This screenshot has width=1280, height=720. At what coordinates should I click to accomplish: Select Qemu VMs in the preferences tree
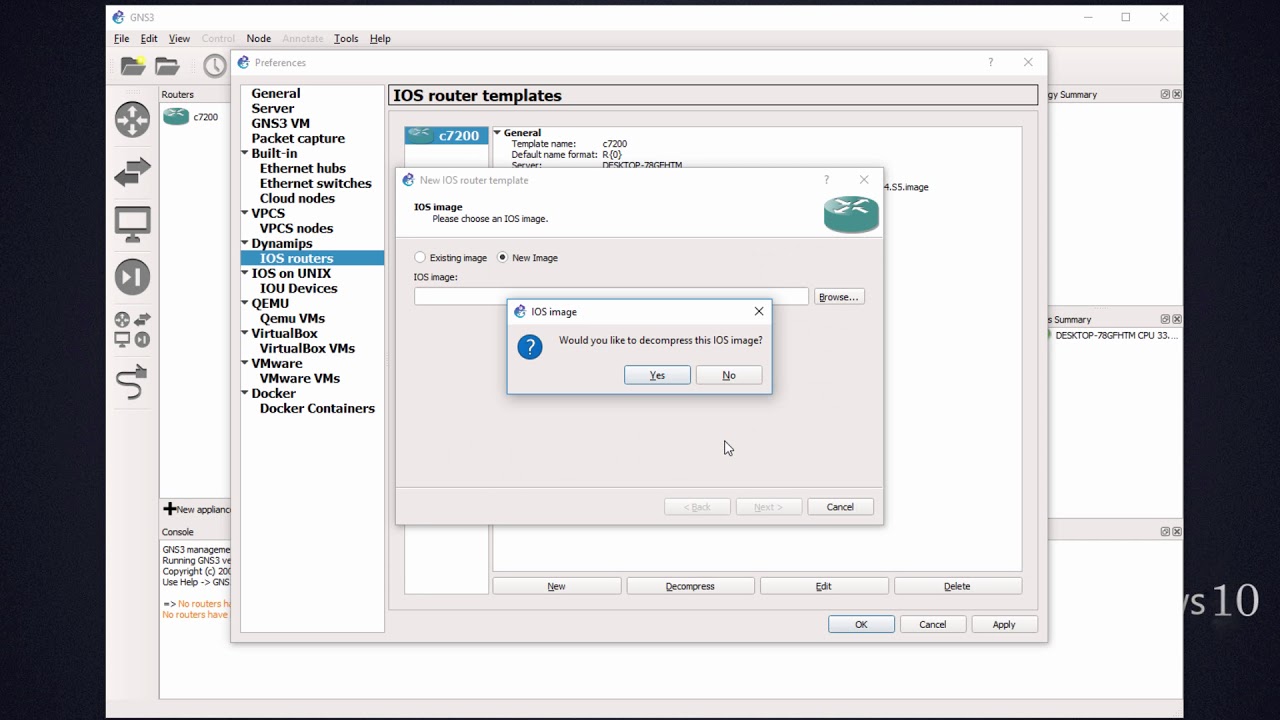click(293, 318)
